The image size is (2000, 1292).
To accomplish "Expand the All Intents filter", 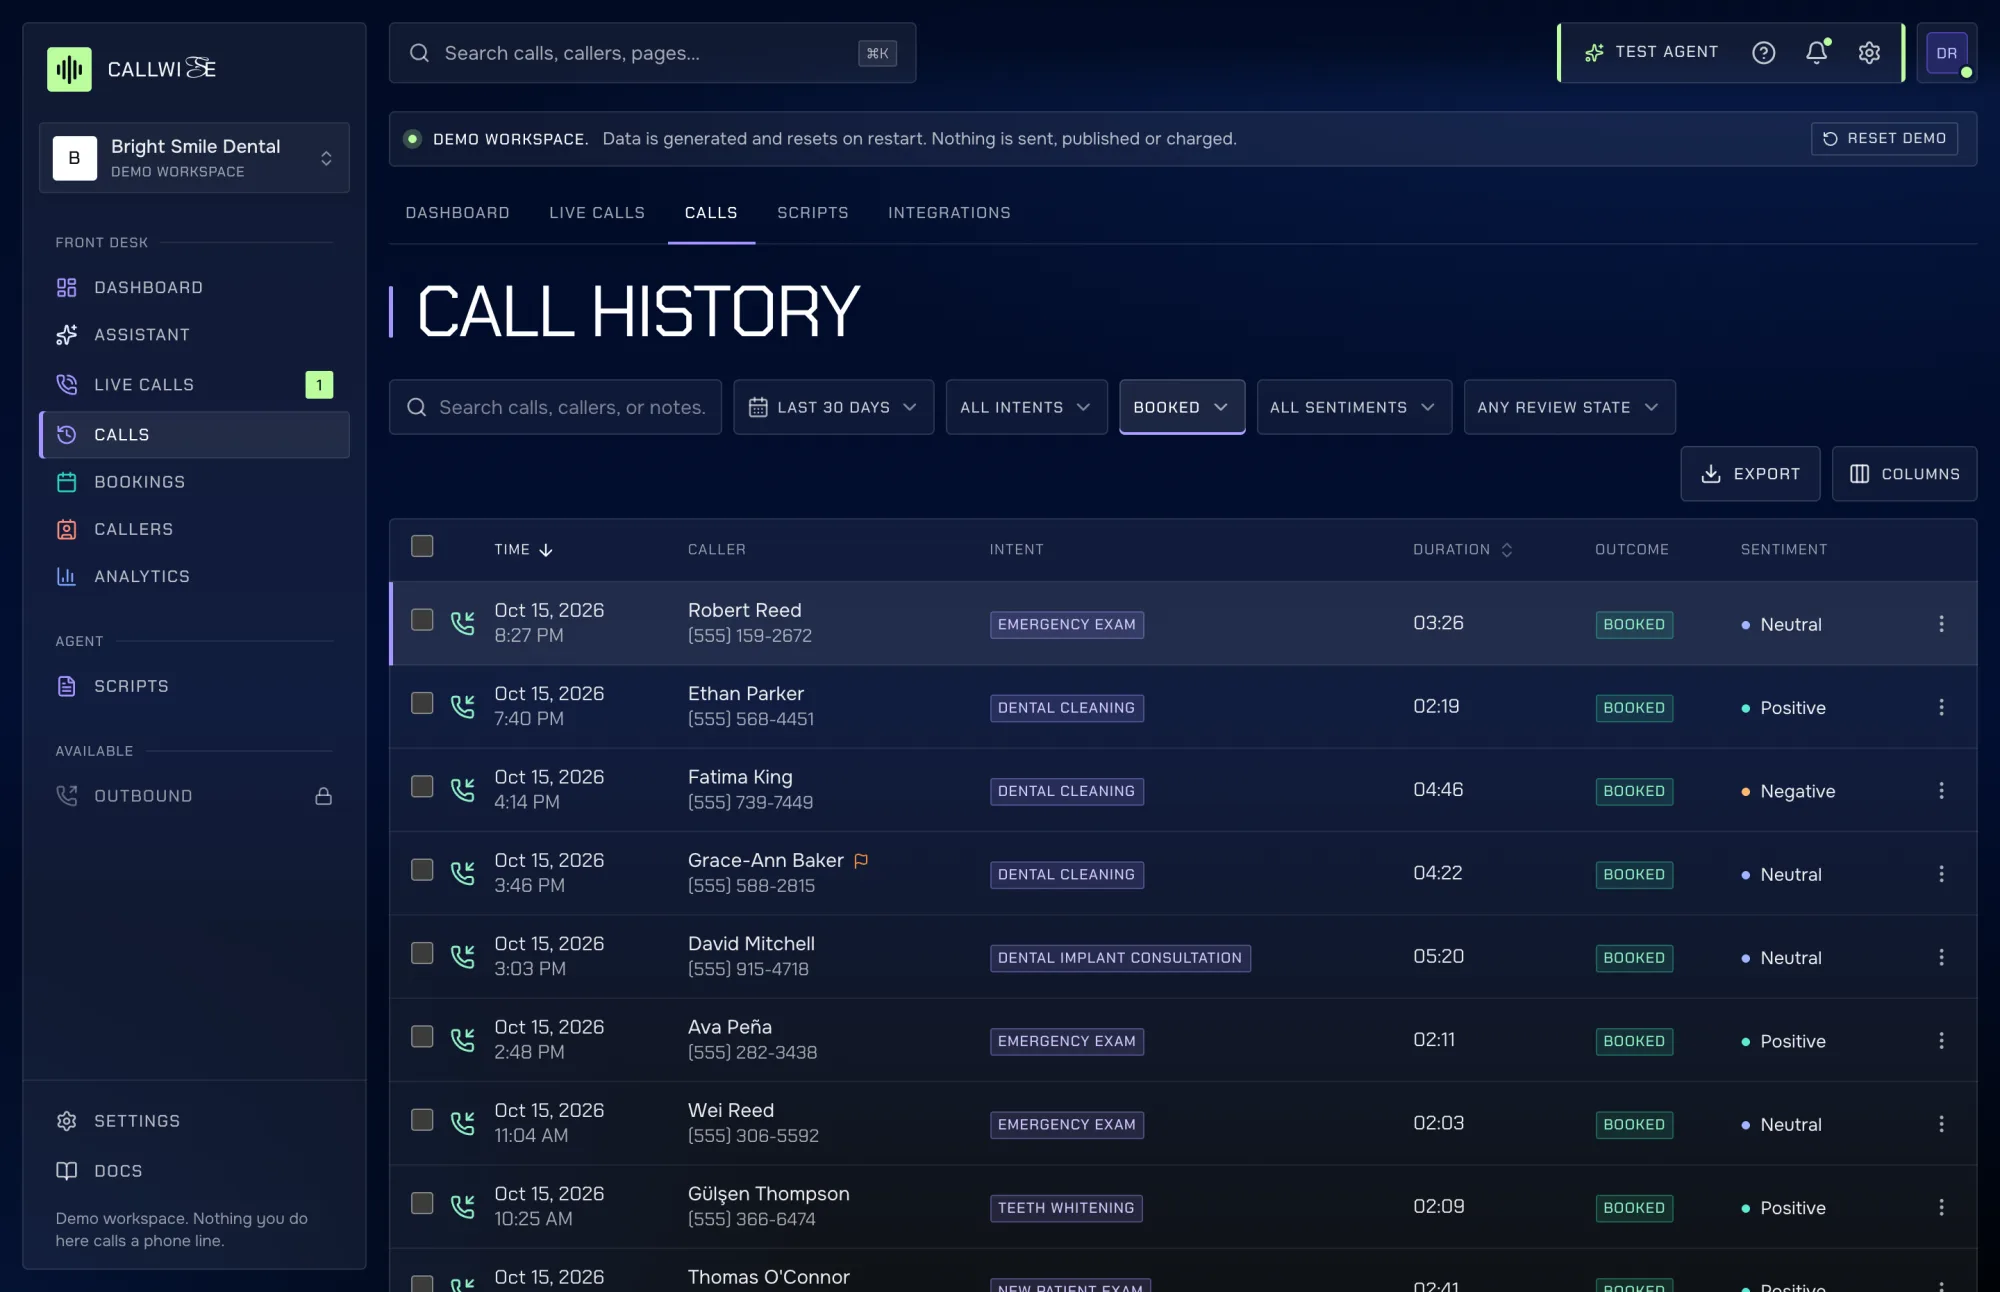I will (1026, 407).
